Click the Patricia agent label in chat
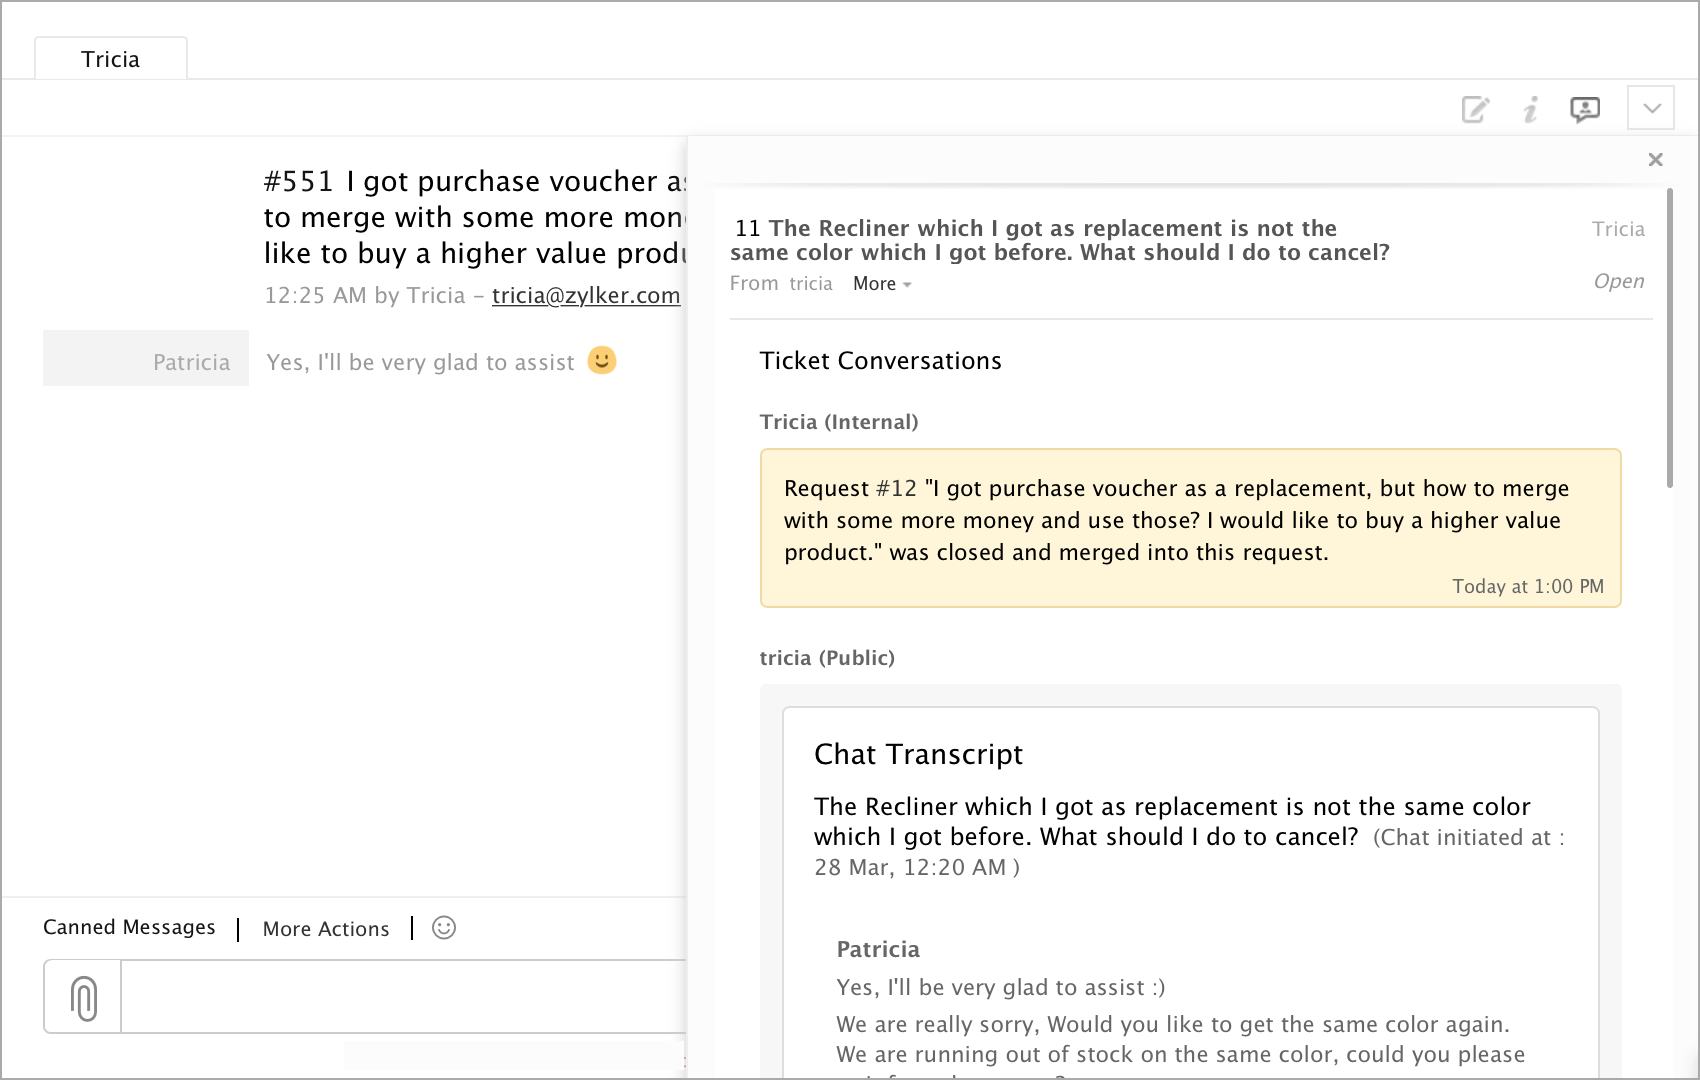Image resolution: width=1700 pixels, height=1080 pixels. point(191,362)
